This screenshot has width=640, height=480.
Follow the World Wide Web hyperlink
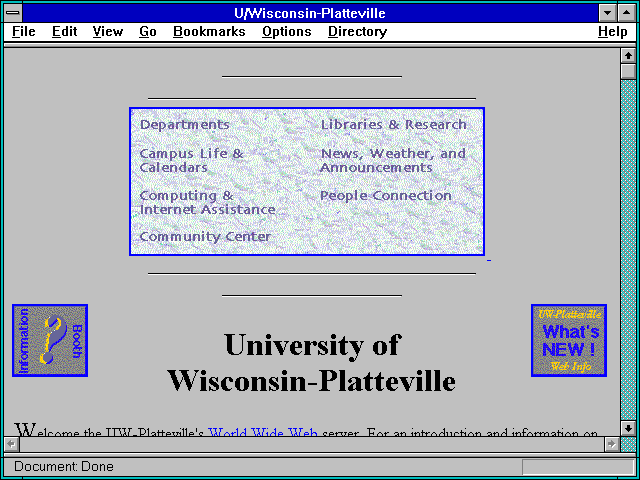click(x=263, y=432)
